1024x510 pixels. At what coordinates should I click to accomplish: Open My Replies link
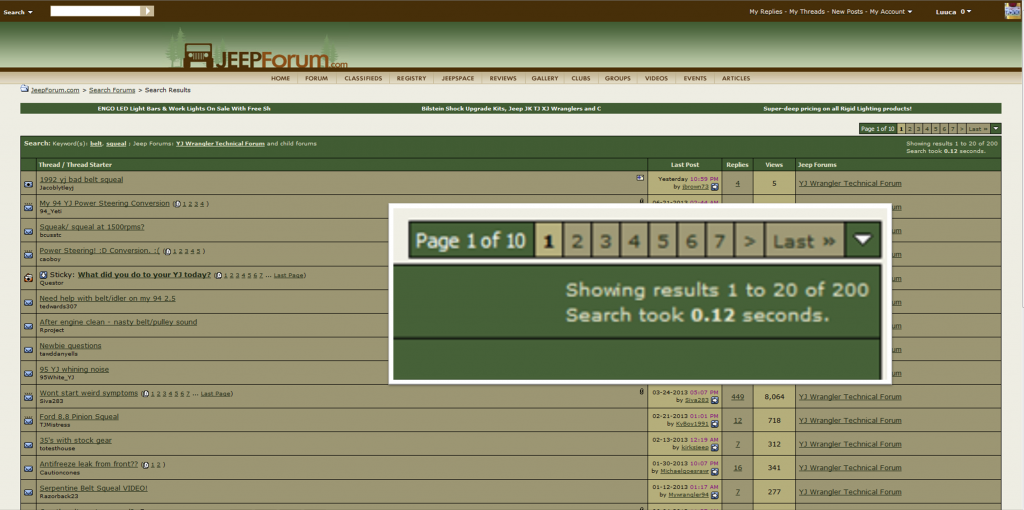pos(767,12)
